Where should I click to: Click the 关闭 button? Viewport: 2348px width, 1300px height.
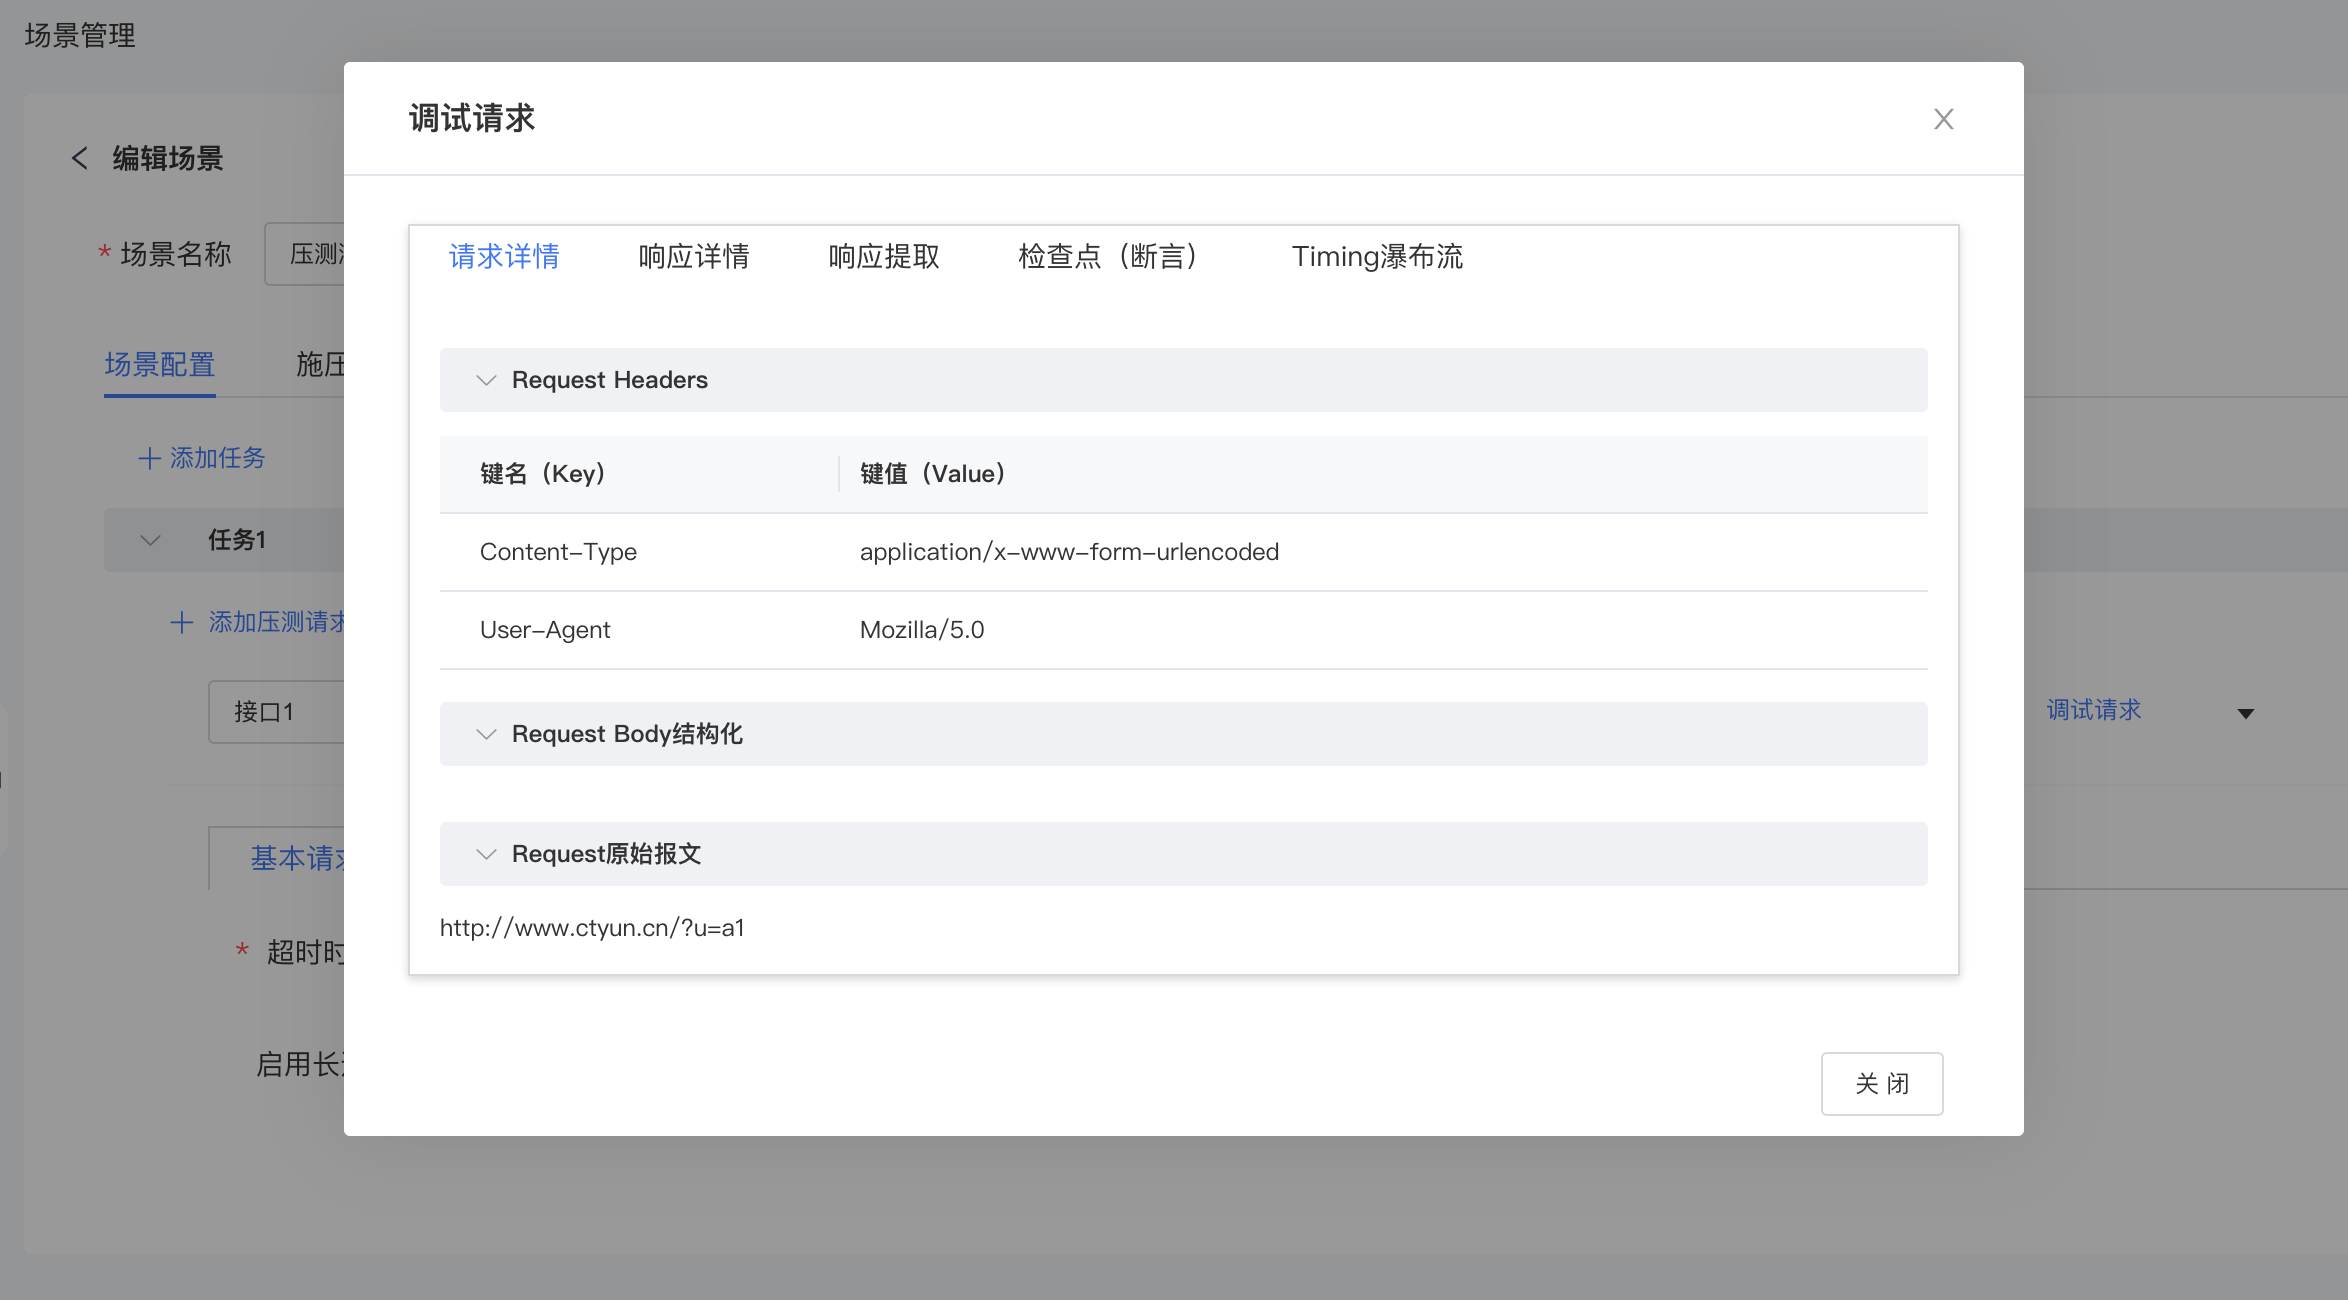pos(1881,1083)
